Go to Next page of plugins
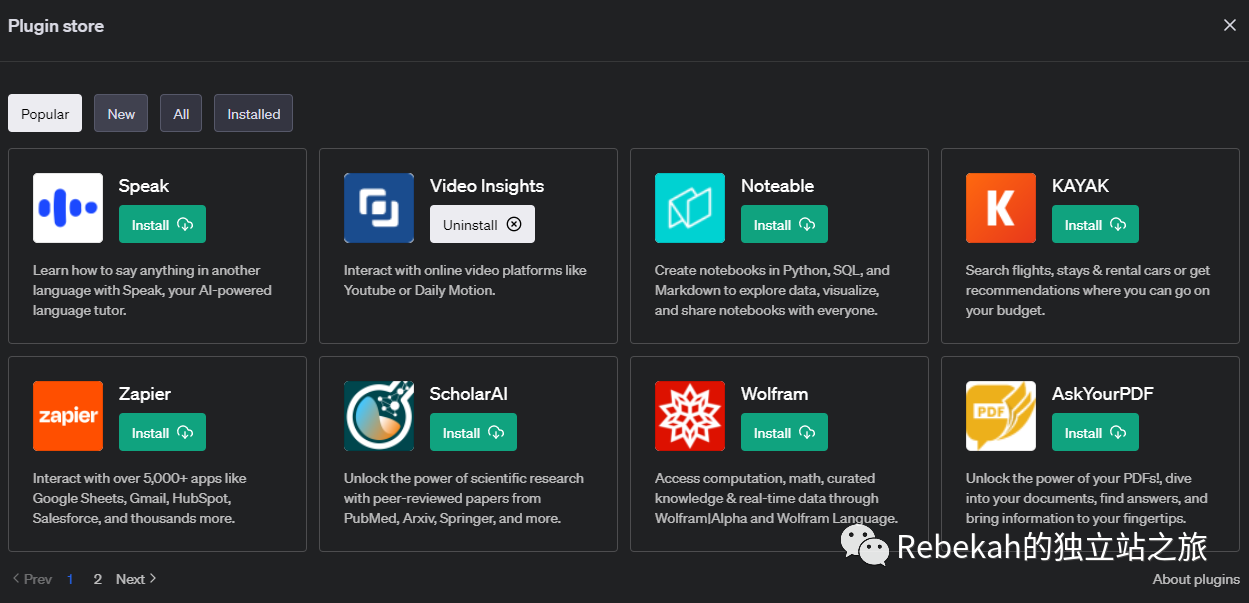 [136, 579]
